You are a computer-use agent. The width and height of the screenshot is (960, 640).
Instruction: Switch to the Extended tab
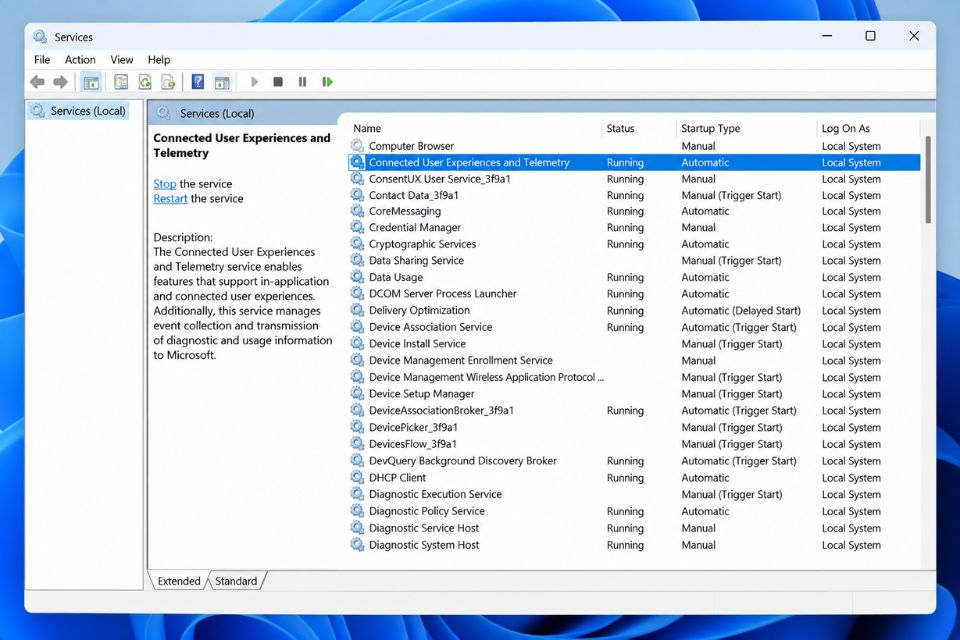click(x=179, y=581)
